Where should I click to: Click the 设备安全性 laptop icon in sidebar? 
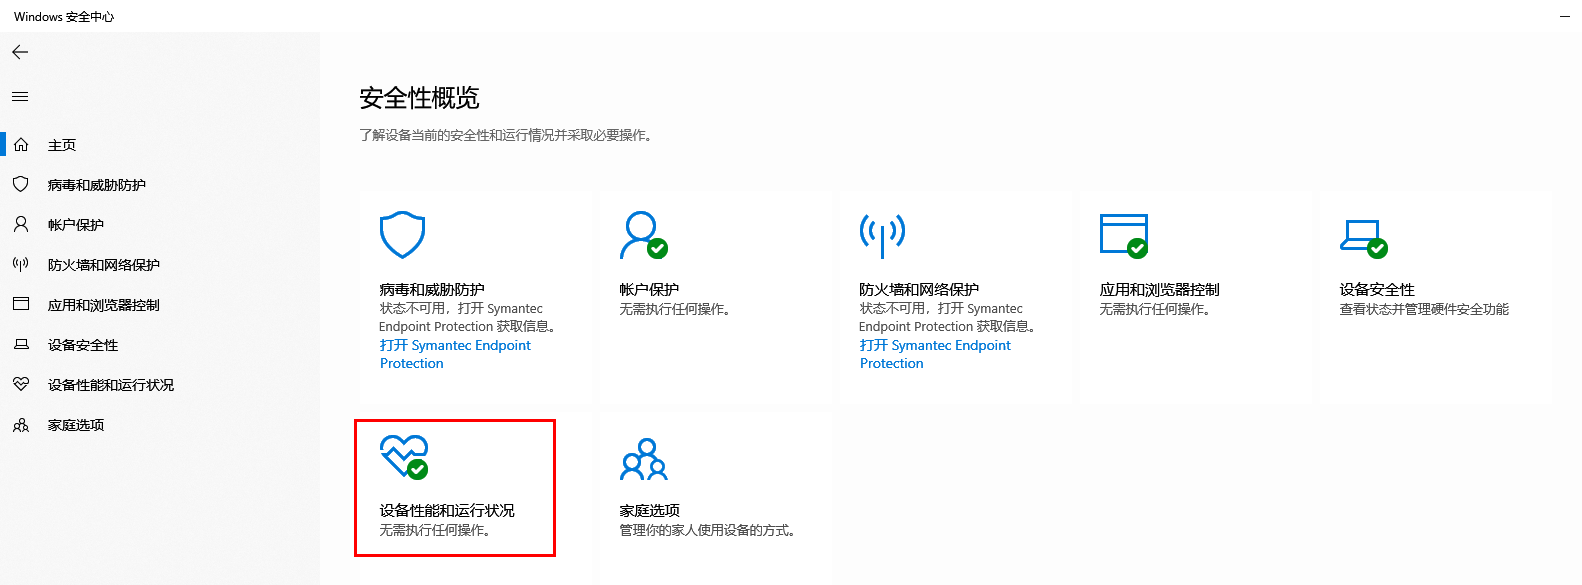pyautogui.click(x=21, y=345)
